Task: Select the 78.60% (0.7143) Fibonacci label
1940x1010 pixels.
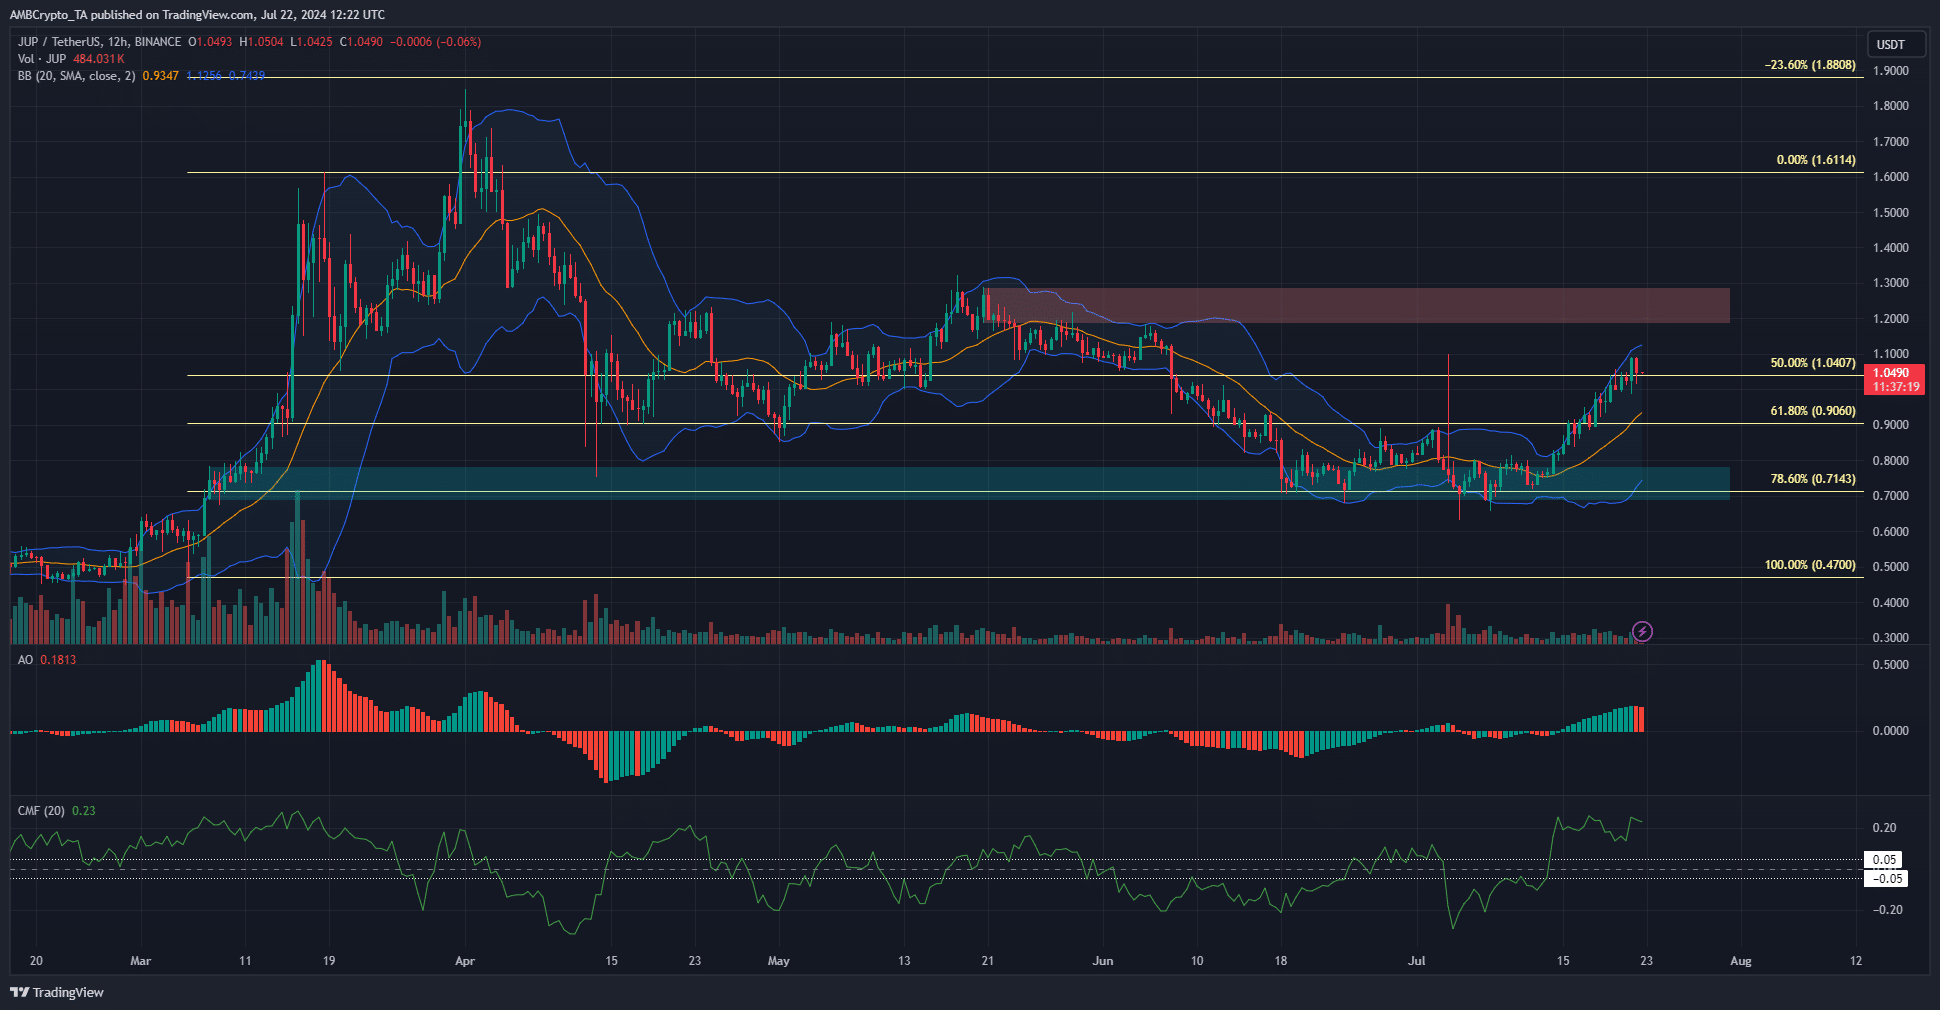Action: [1813, 479]
